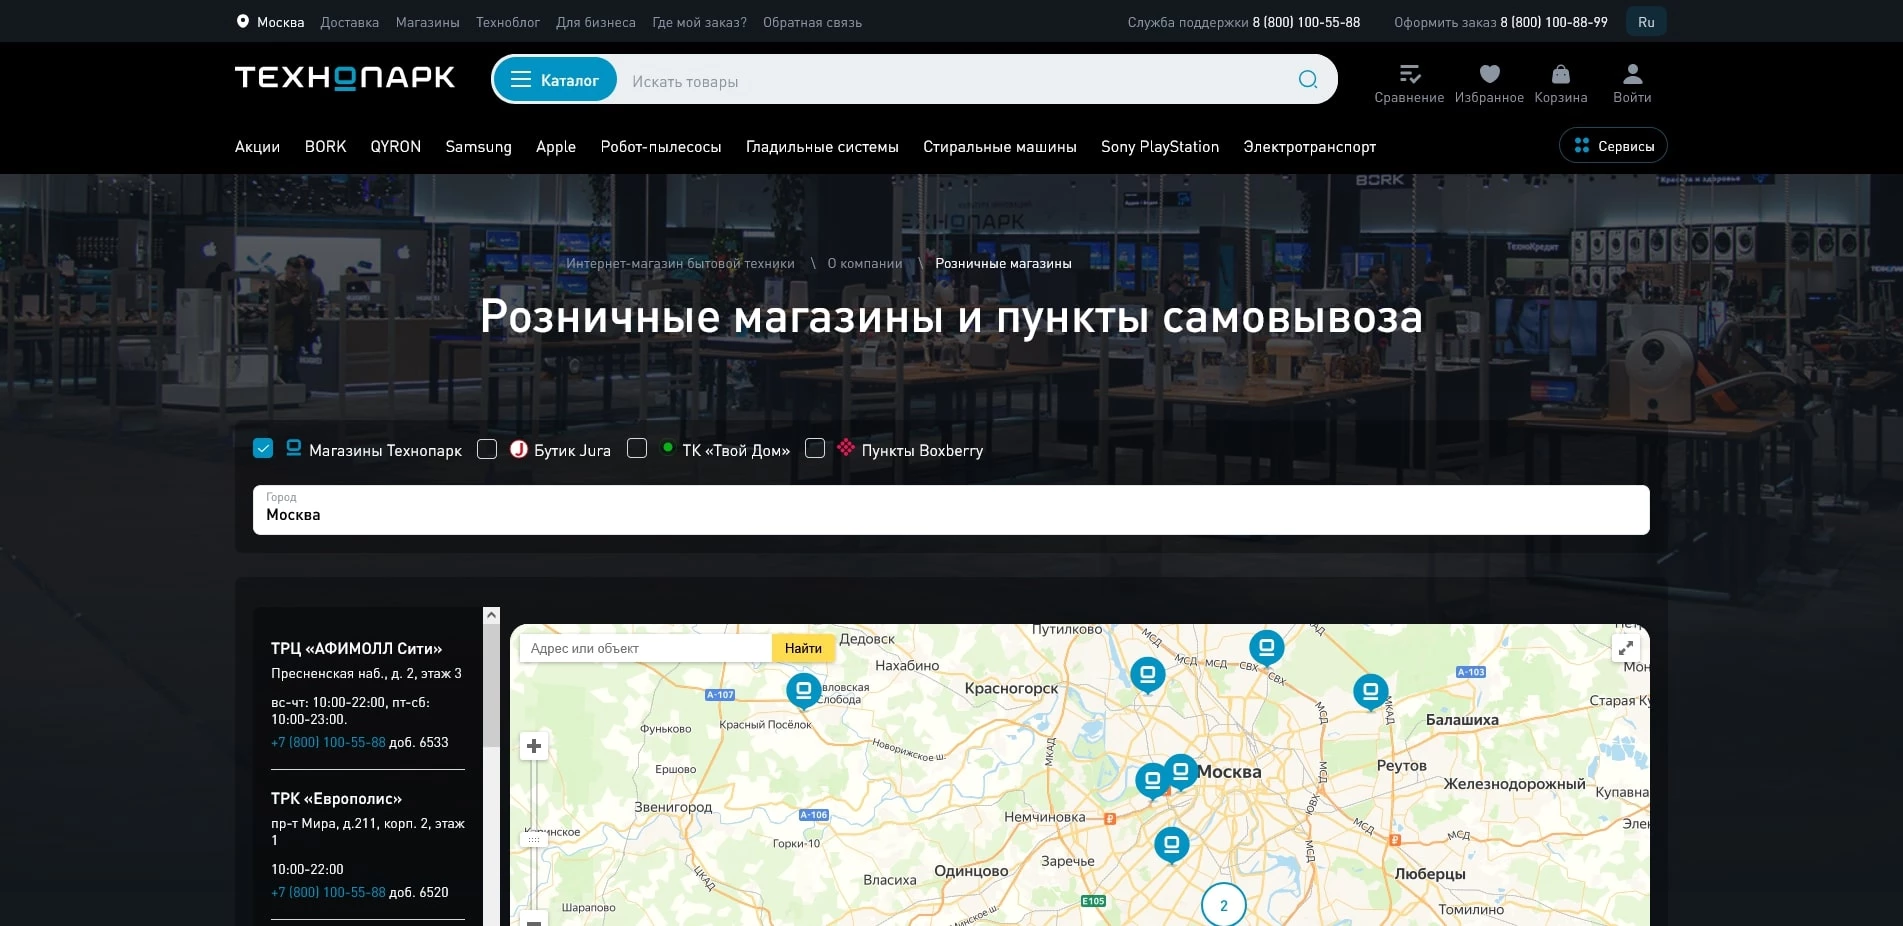Image resolution: width=1903 pixels, height=926 pixels.
Task: Click the Найти button on the map
Action: 803,648
